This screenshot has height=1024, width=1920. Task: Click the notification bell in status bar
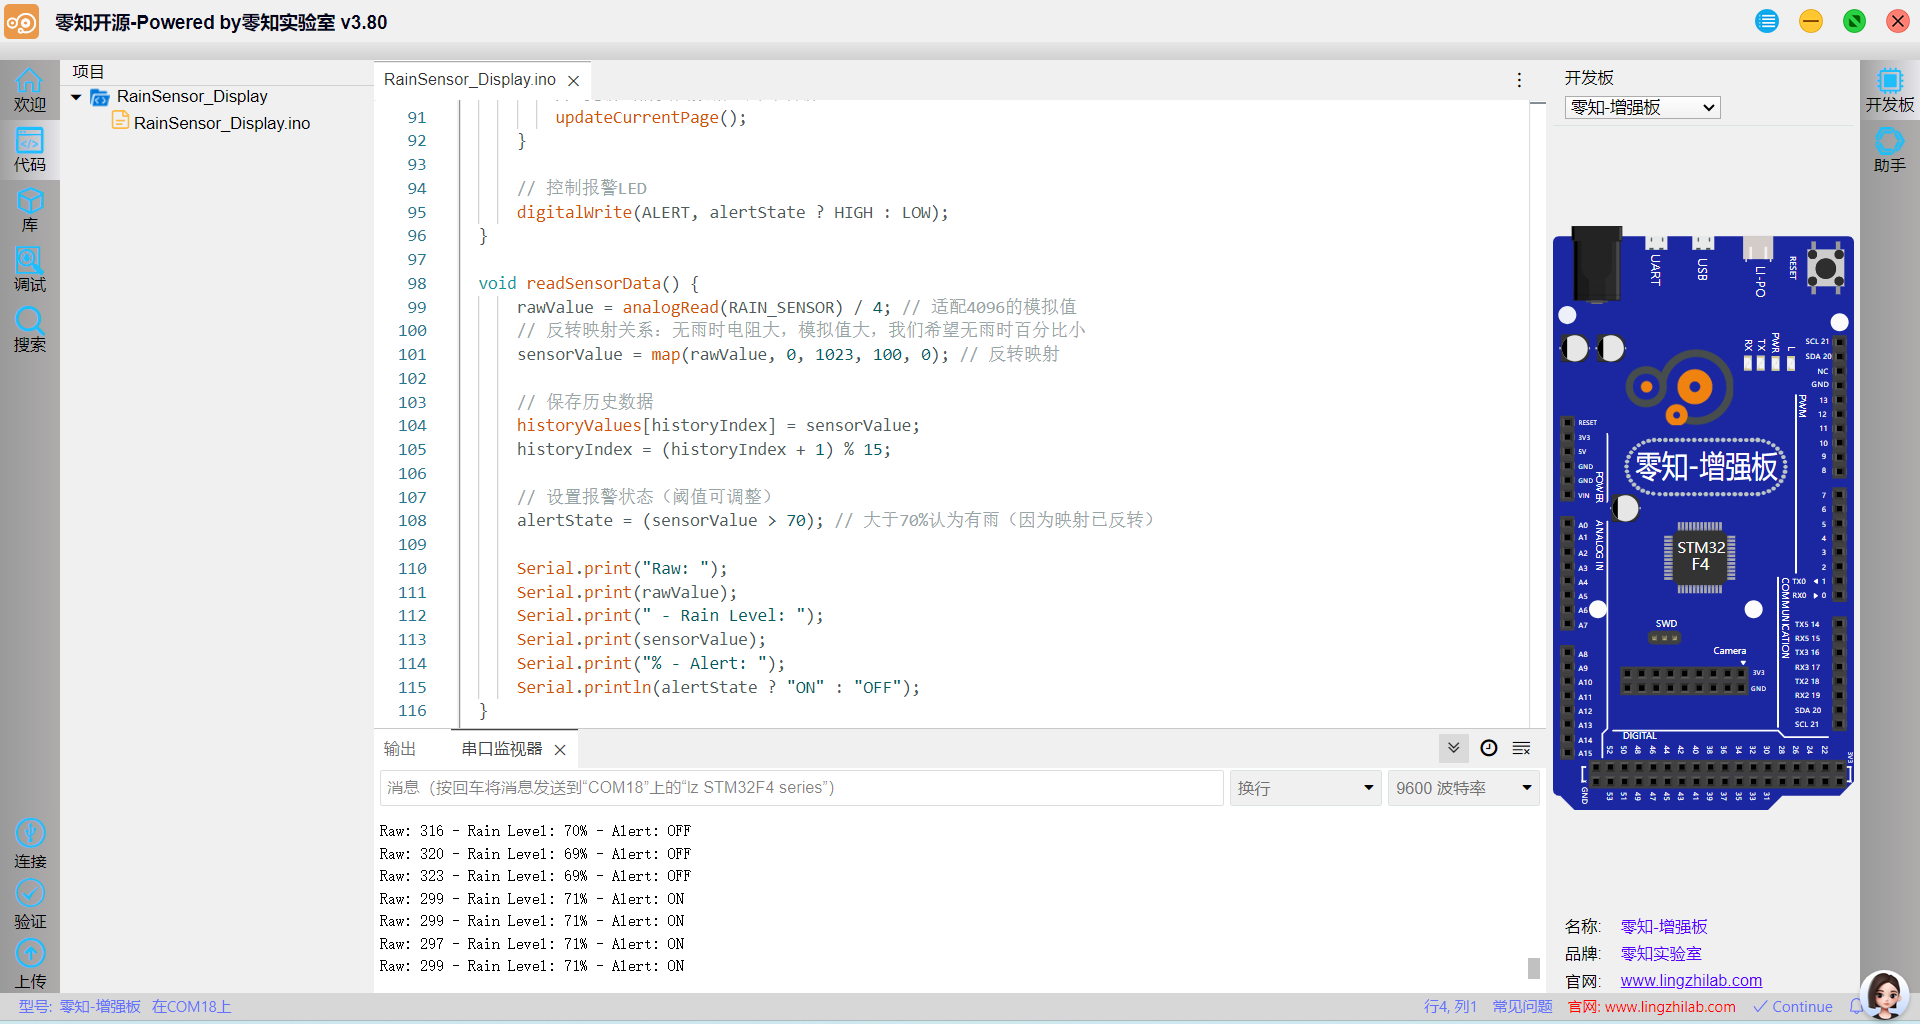(1855, 1007)
